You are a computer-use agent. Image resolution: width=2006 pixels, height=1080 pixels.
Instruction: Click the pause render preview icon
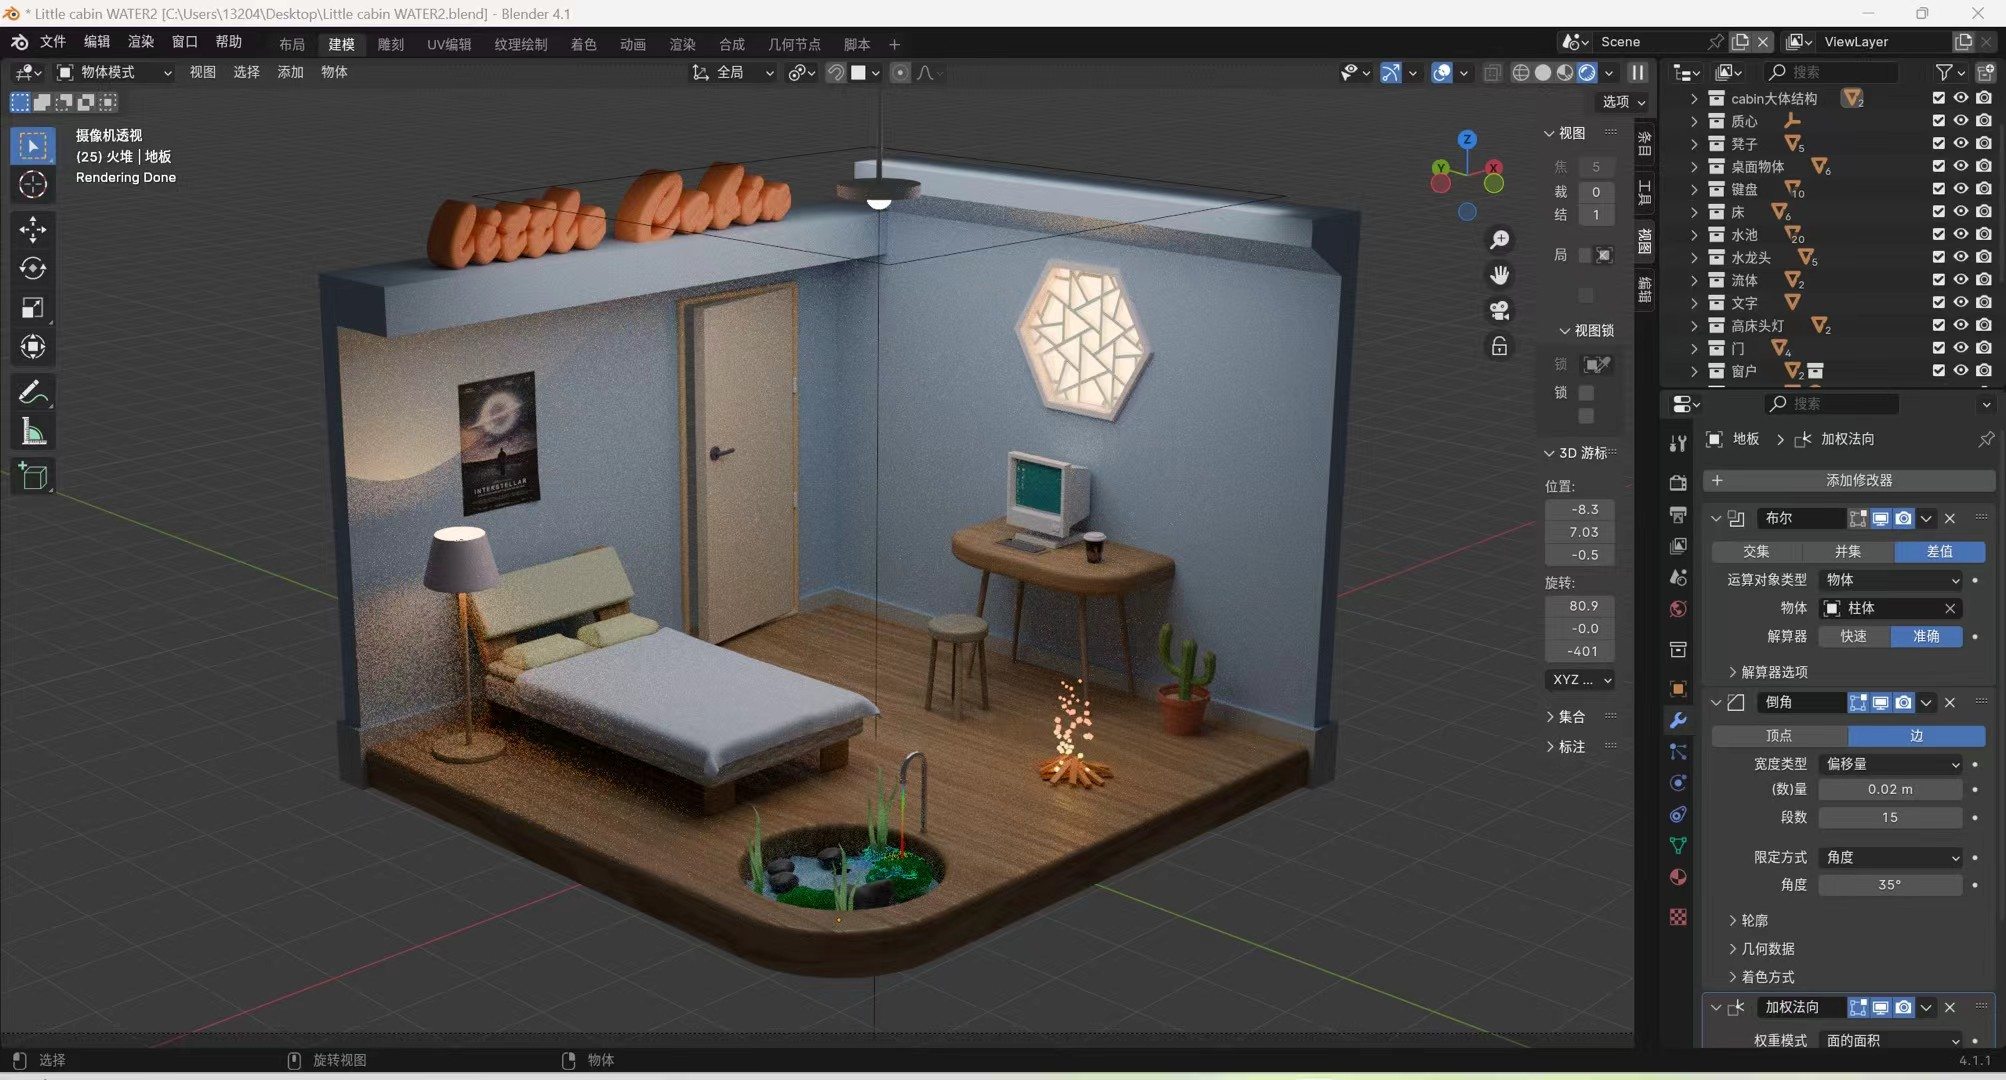click(1638, 73)
